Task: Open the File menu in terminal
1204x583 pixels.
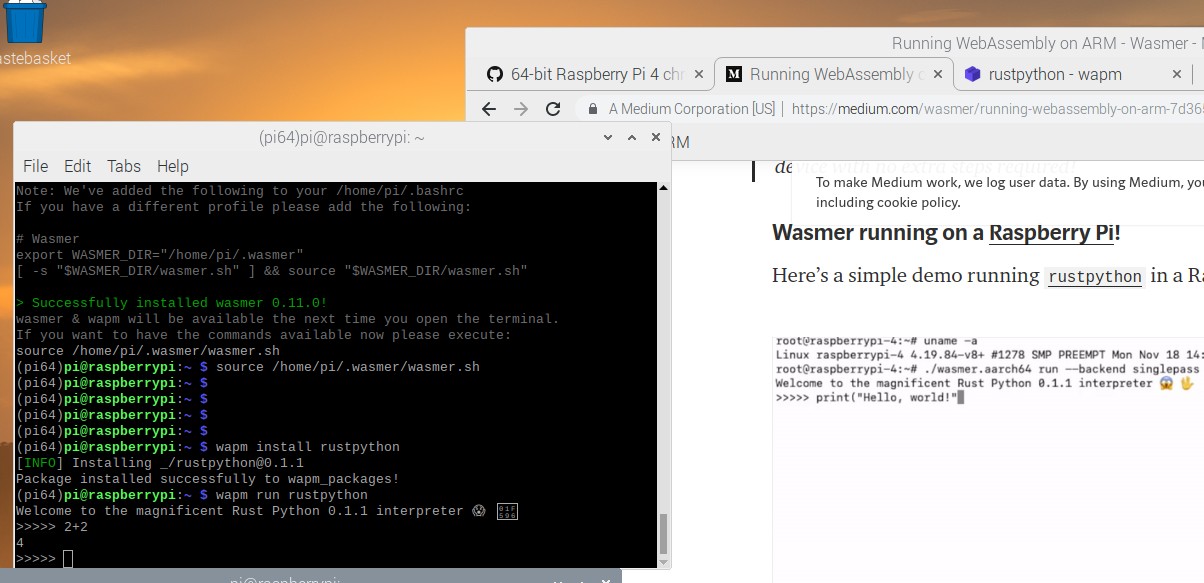Action: 35,166
